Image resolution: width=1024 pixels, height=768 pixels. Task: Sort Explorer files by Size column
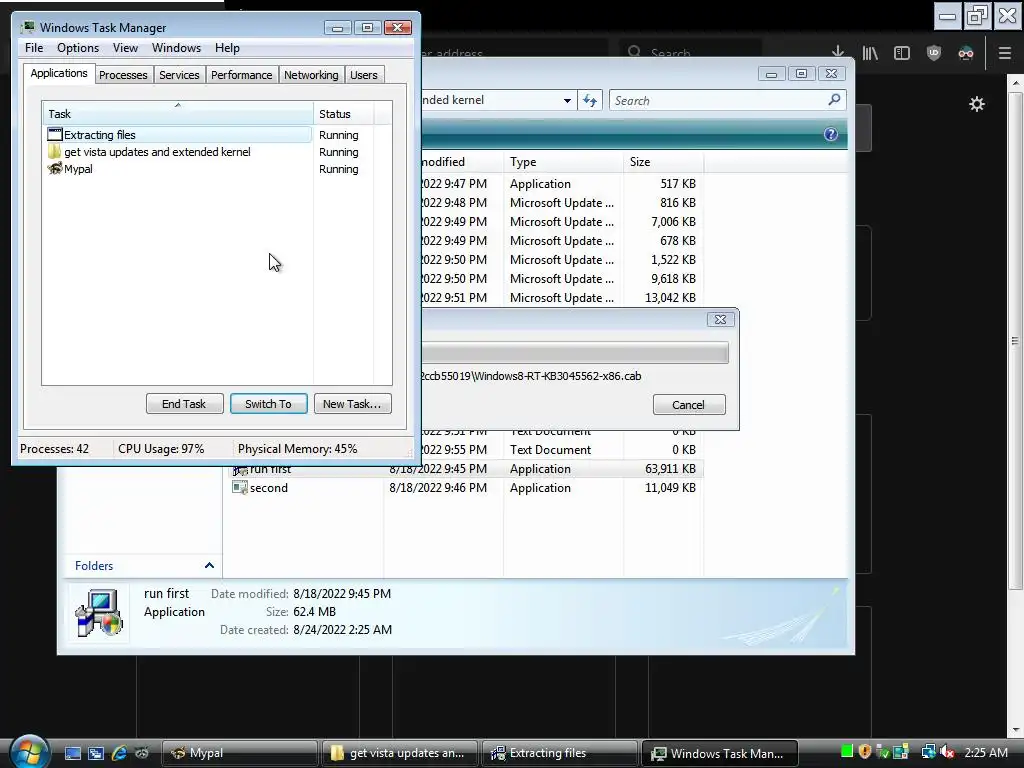pyautogui.click(x=663, y=161)
